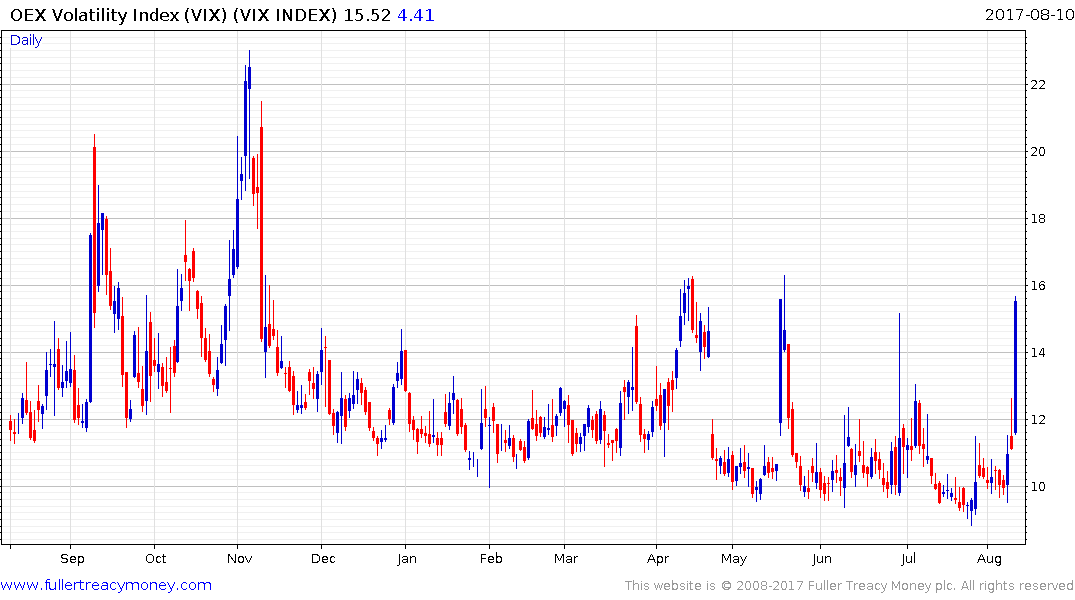This screenshot has height=600, width=1075.
Task: Click the 'Apr' month axis label
Action: pyautogui.click(x=657, y=558)
